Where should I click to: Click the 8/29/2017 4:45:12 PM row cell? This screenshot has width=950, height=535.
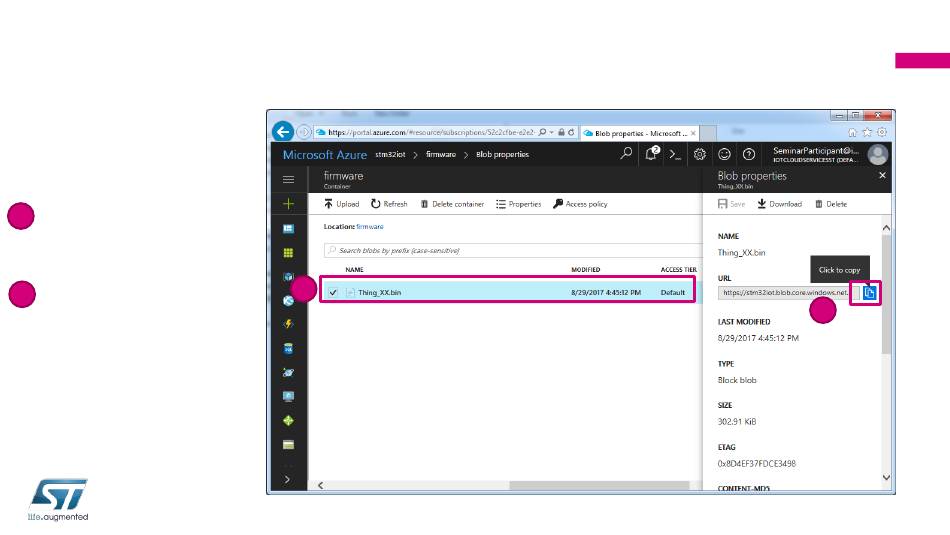click(x=606, y=292)
